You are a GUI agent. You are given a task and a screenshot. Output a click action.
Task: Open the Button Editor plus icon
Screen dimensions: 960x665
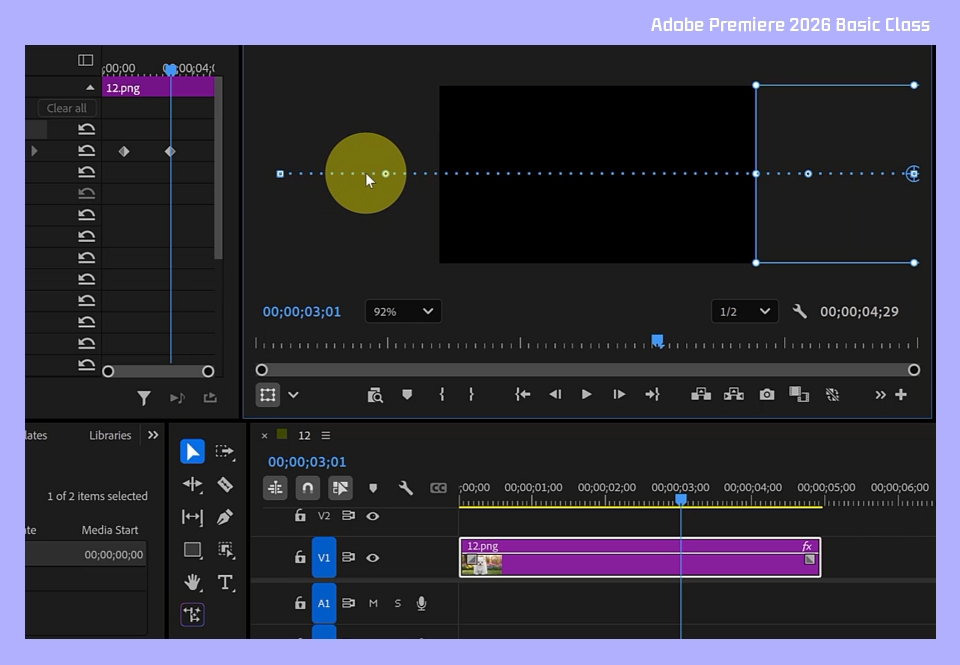tap(901, 395)
